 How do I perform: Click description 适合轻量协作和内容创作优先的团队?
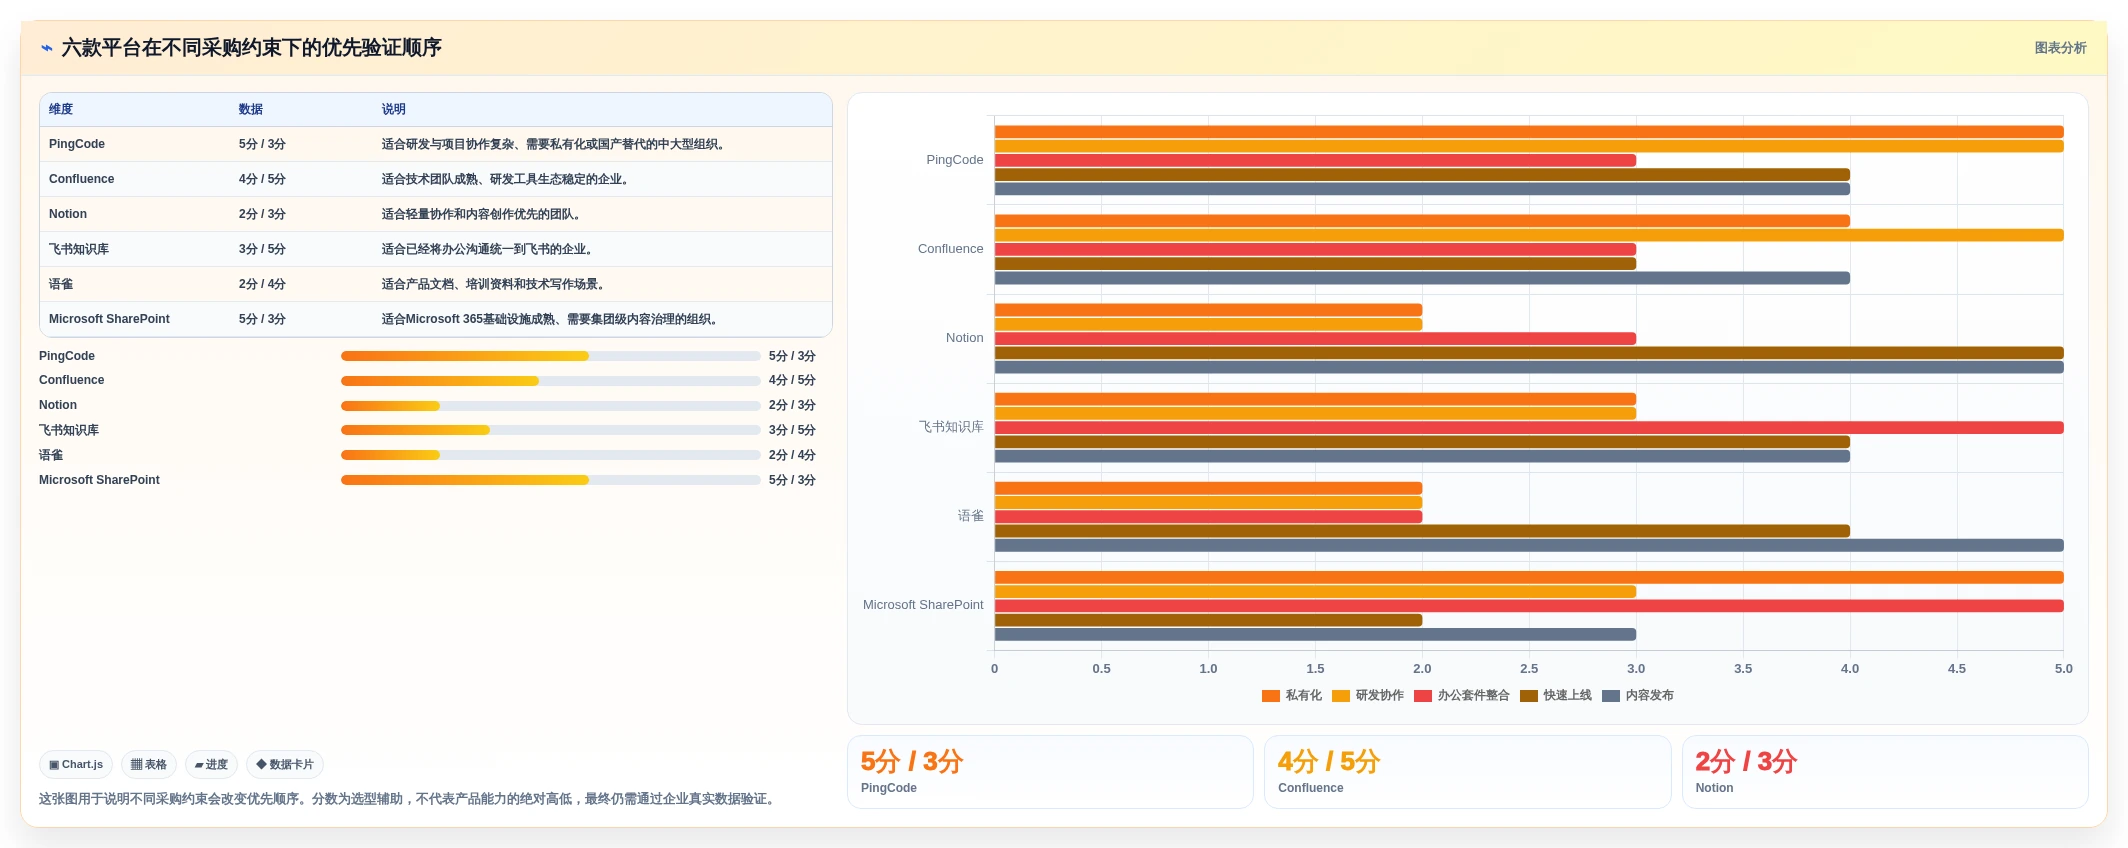(x=481, y=214)
